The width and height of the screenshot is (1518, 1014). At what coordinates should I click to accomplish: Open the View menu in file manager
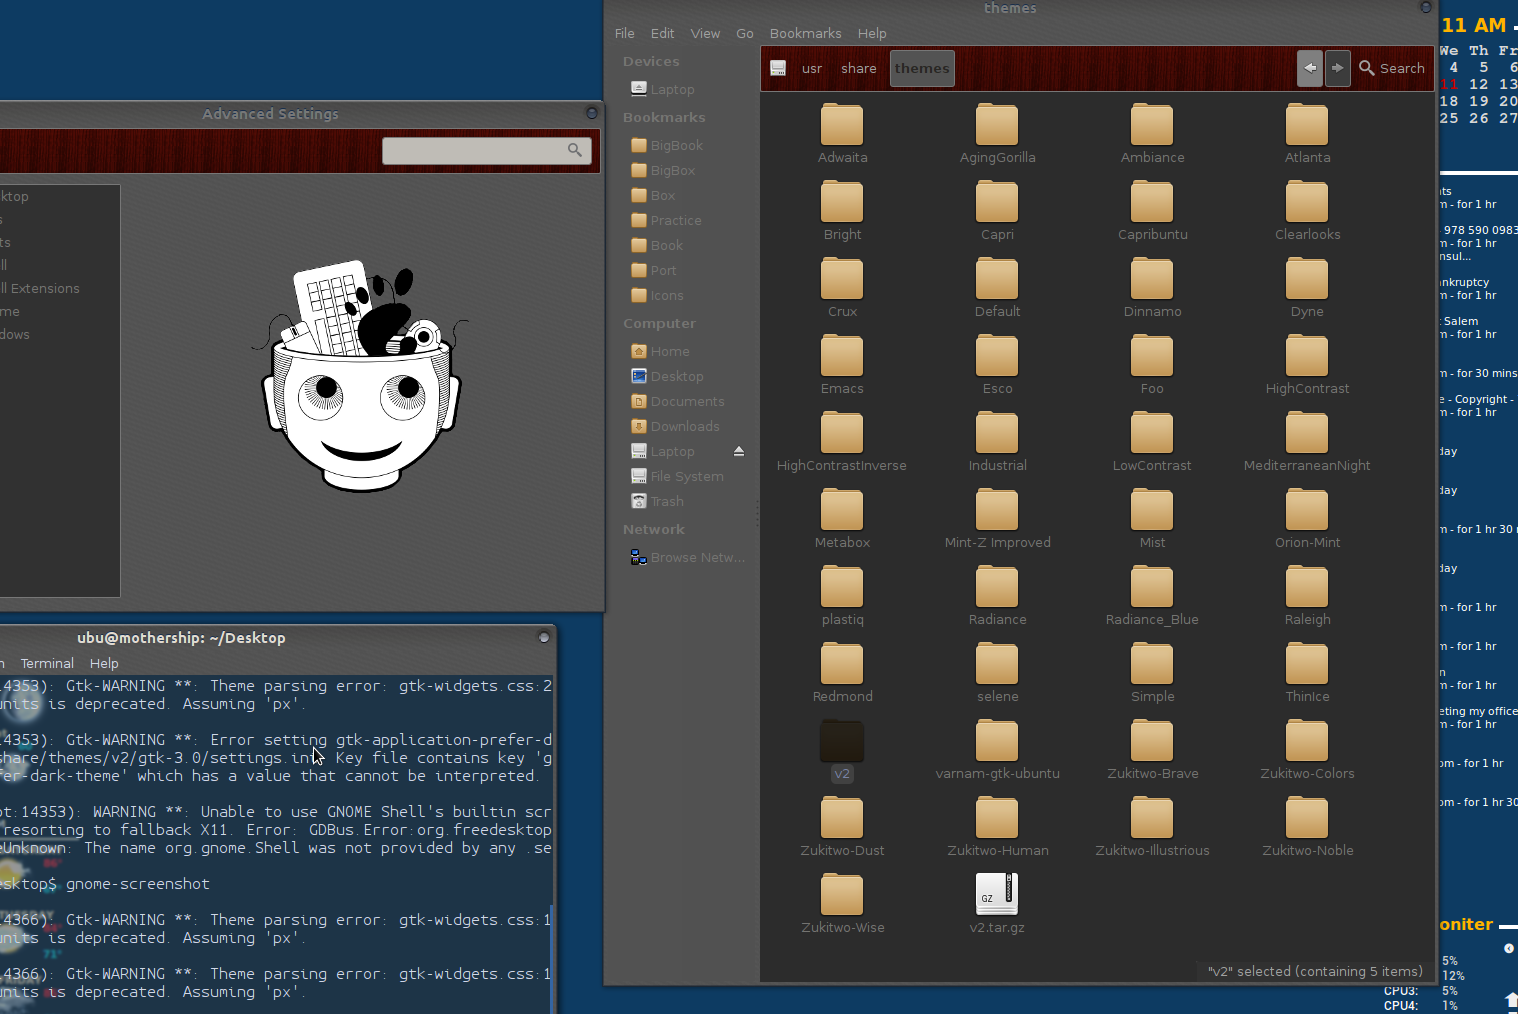tap(705, 34)
